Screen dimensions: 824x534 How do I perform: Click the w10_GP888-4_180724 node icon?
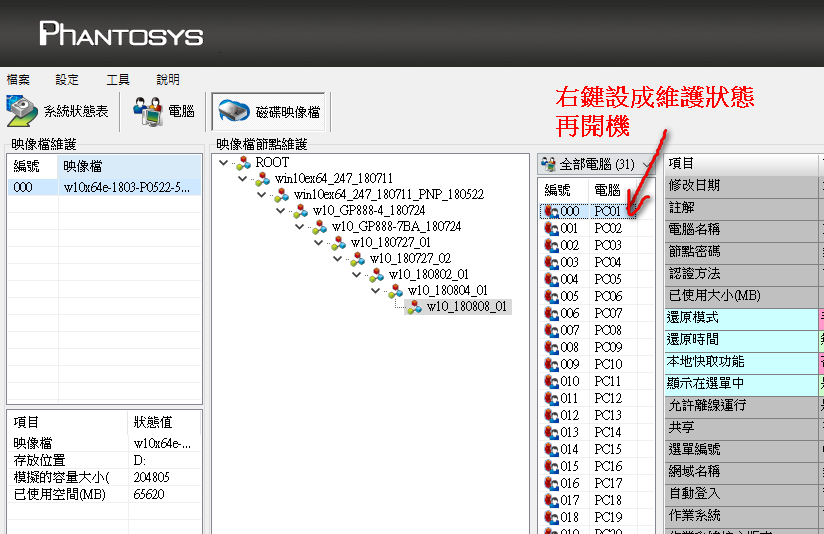[300, 211]
